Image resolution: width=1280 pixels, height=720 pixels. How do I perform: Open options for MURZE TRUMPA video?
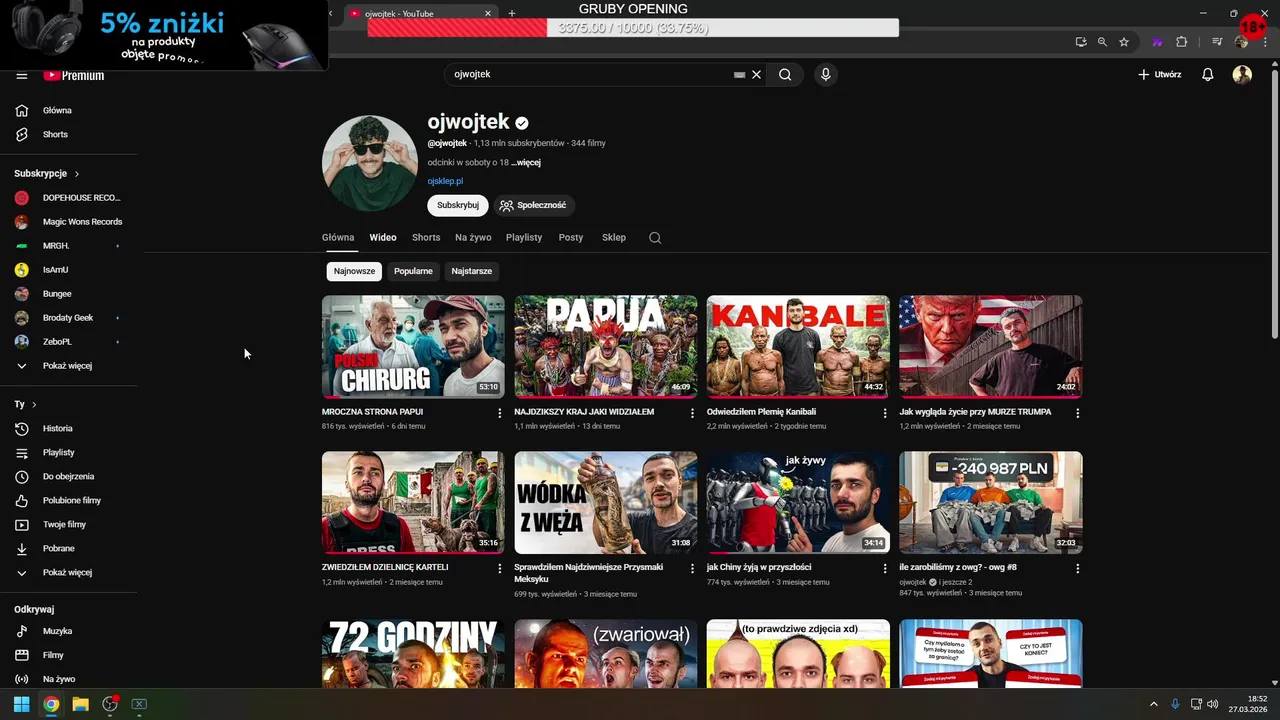click(1077, 413)
